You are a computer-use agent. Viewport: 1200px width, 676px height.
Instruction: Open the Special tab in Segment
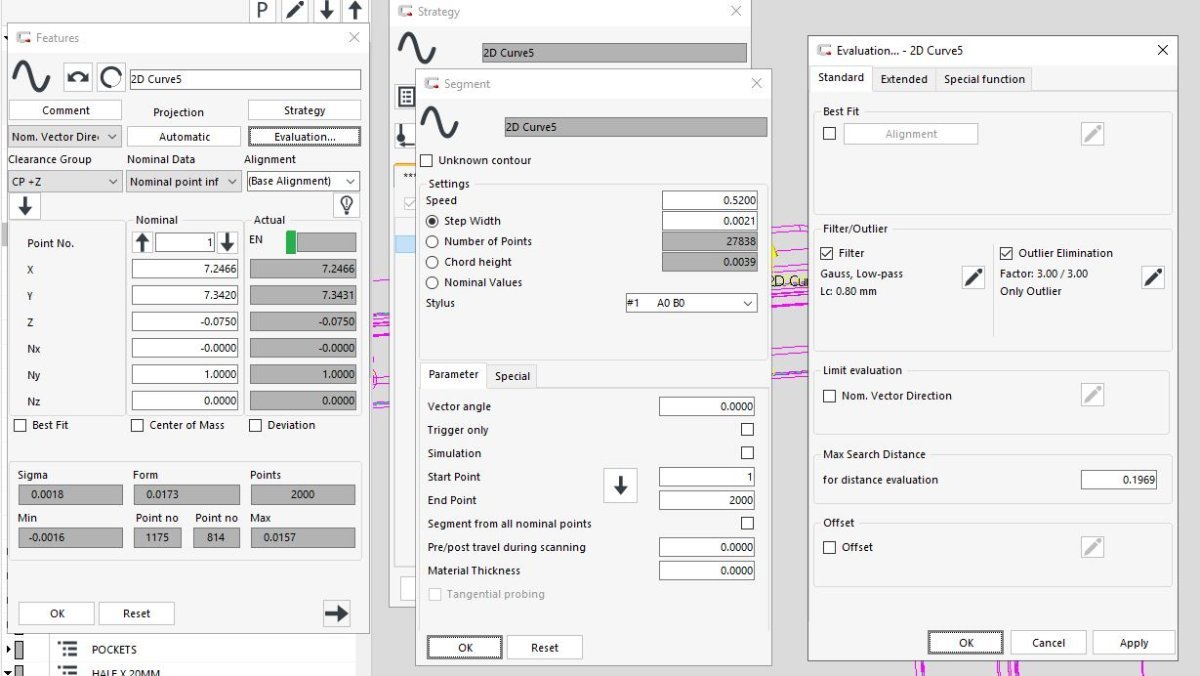512,375
